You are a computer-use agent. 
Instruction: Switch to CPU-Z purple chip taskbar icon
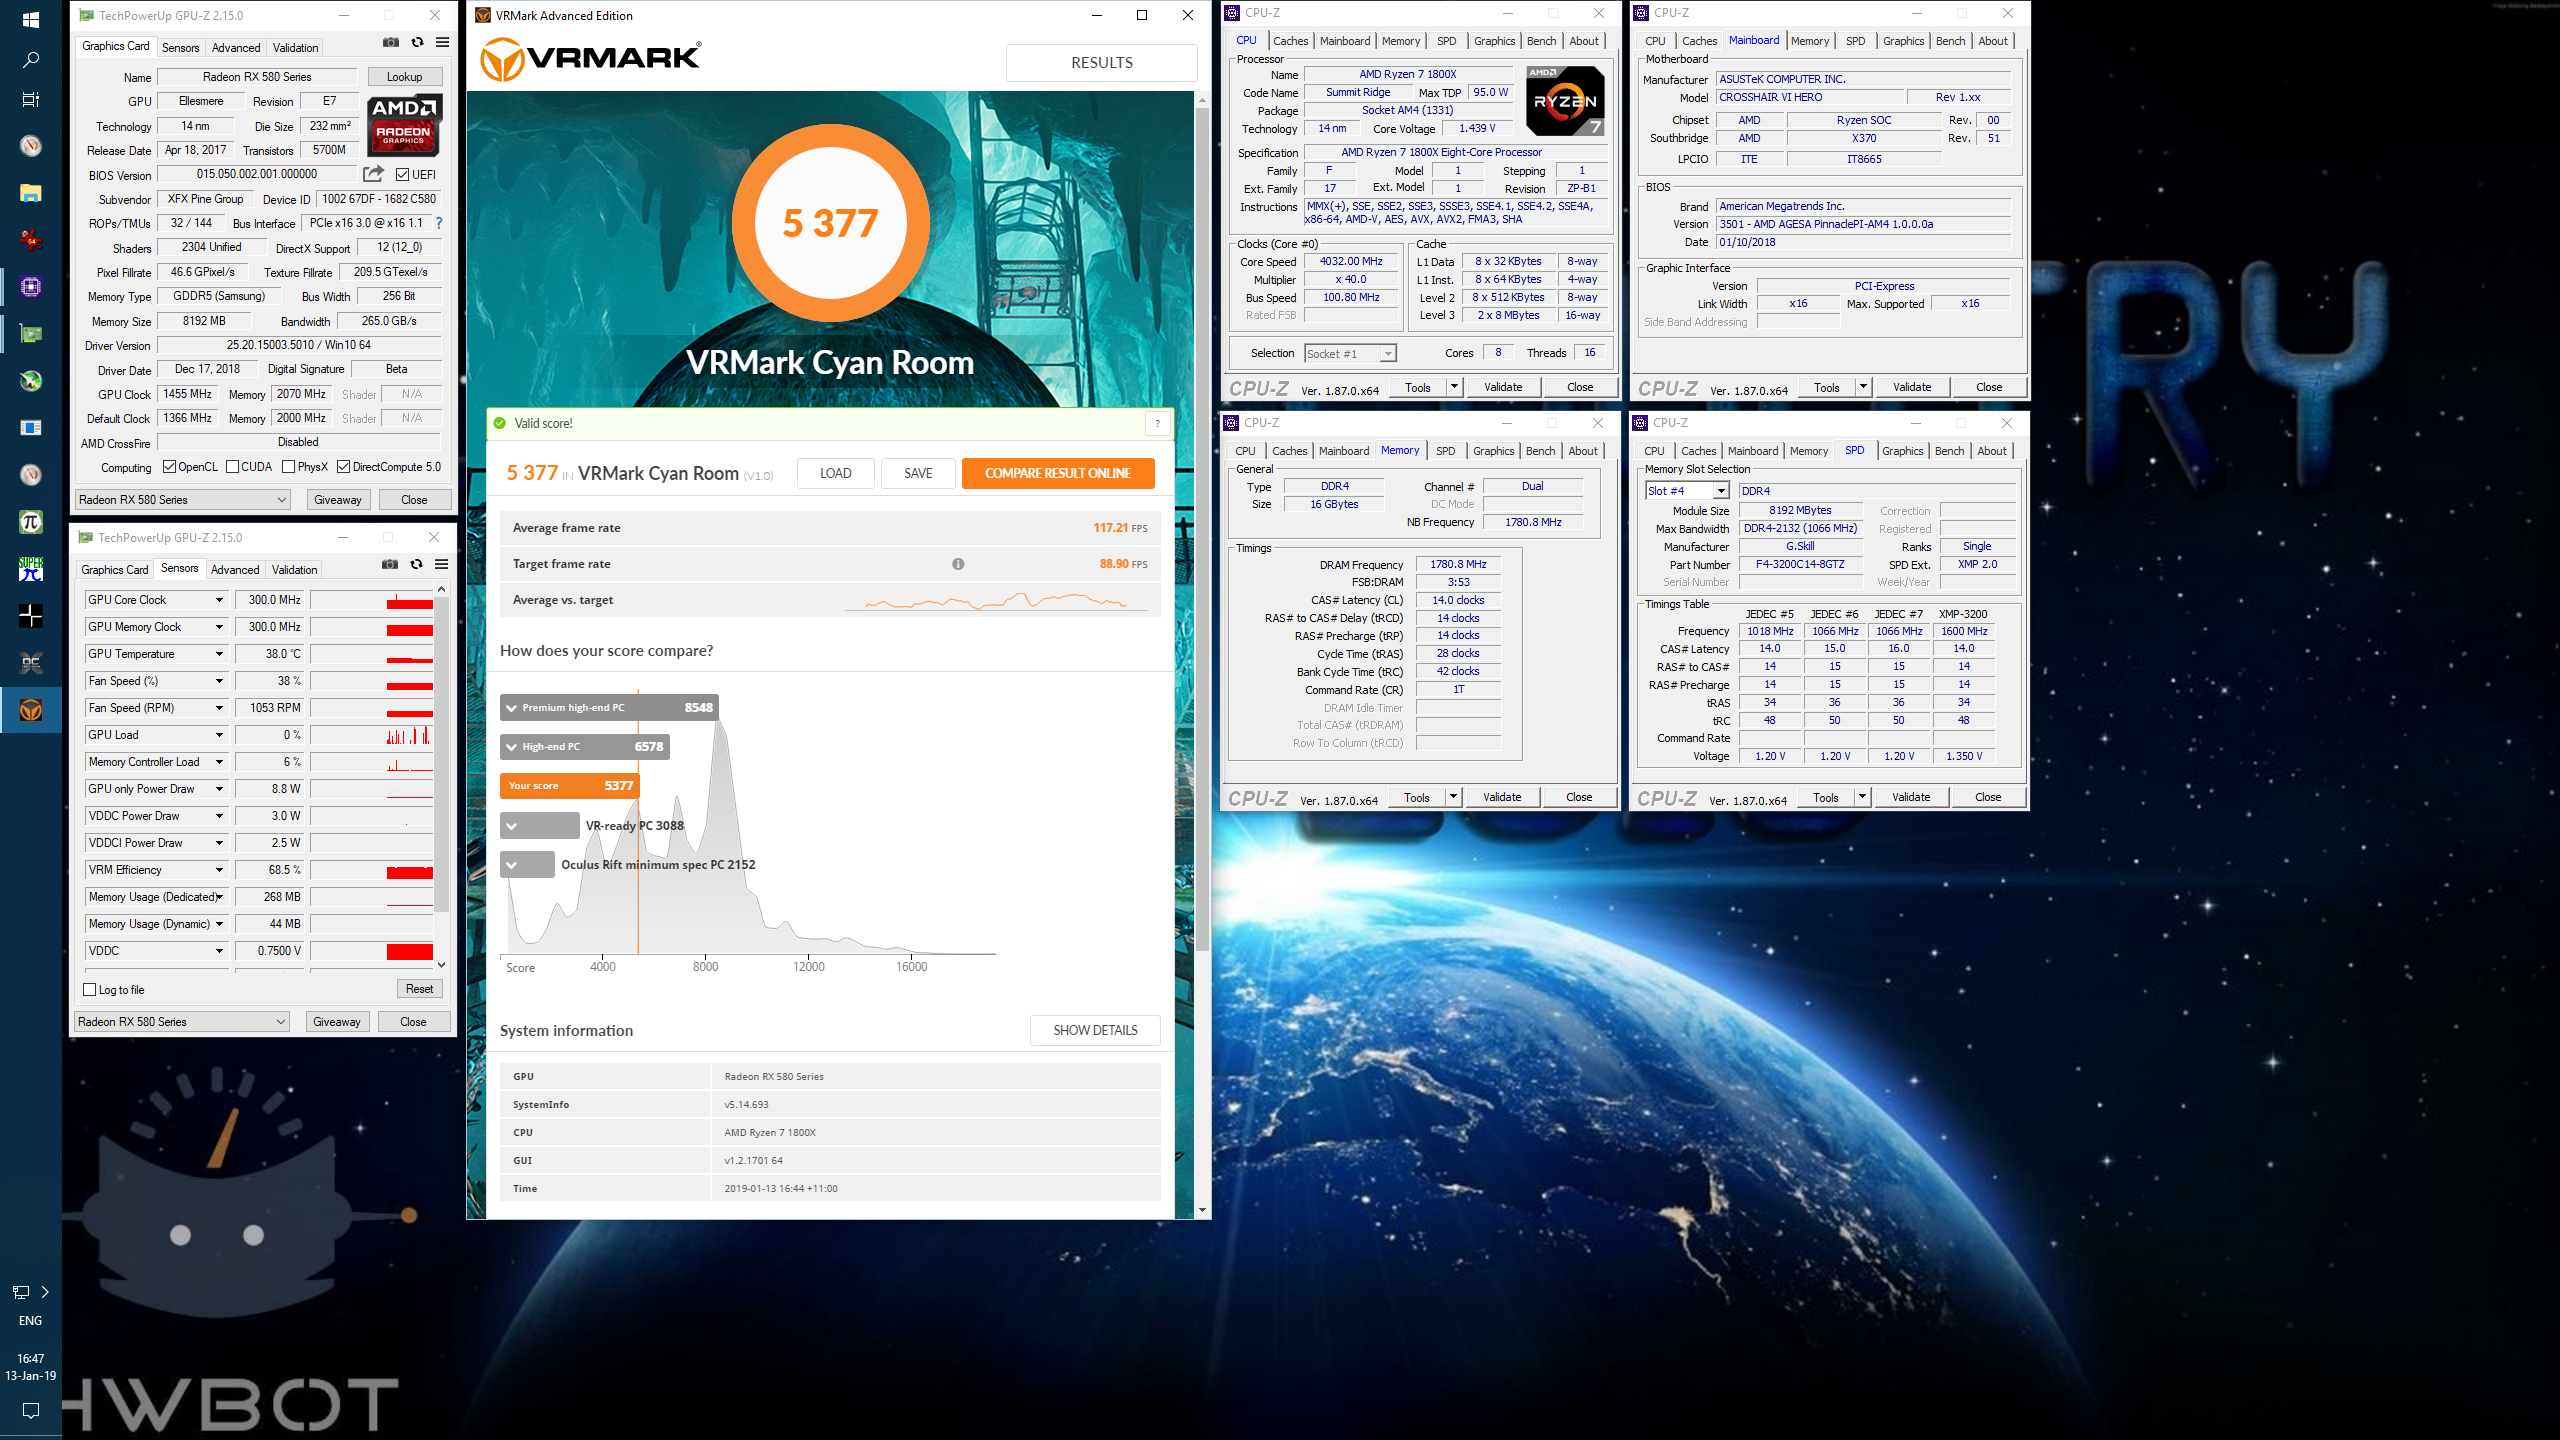30,288
